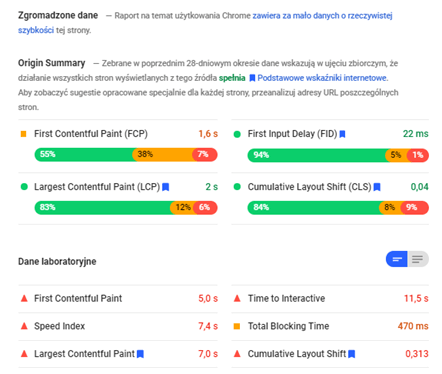The image size is (442, 374).
Task: Open link 'zawiera za mało danych o rzeczywistej'
Action: pos(322,16)
